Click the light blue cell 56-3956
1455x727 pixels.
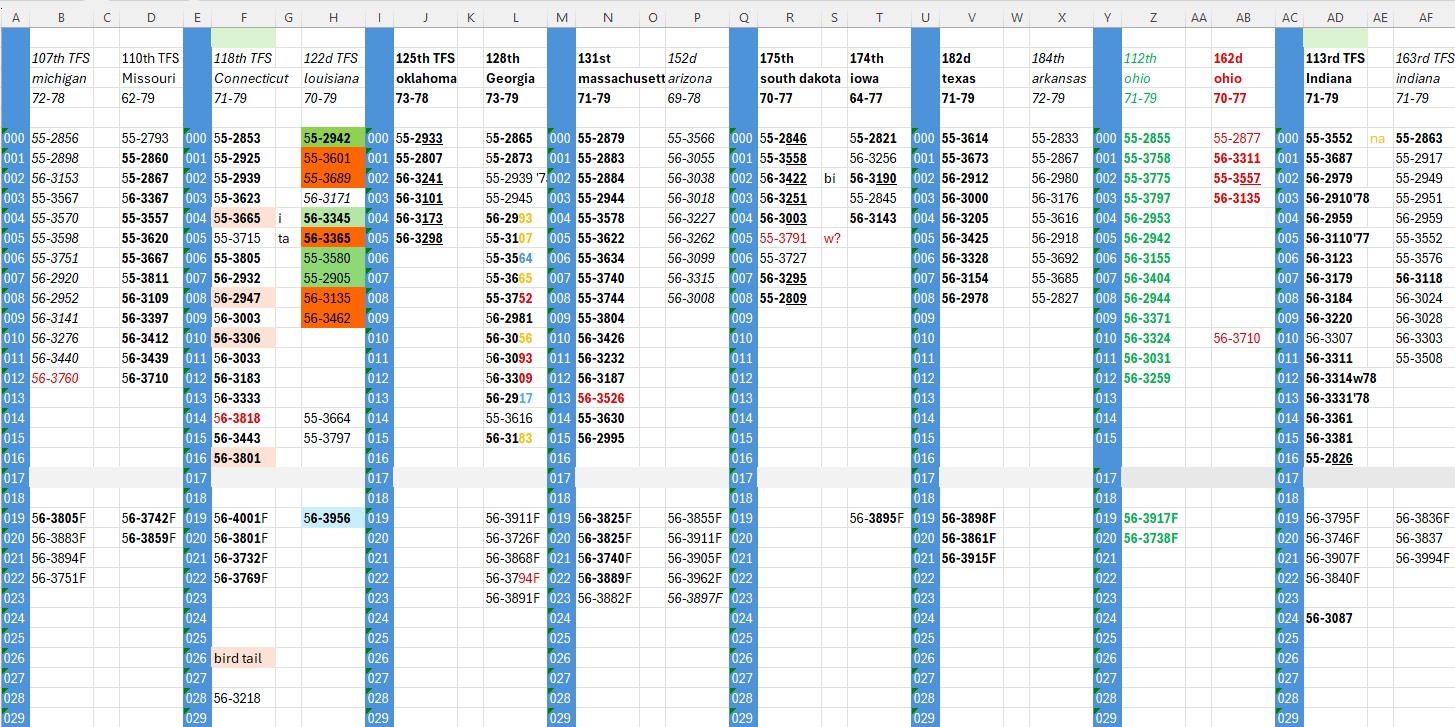click(x=333, y=518)
